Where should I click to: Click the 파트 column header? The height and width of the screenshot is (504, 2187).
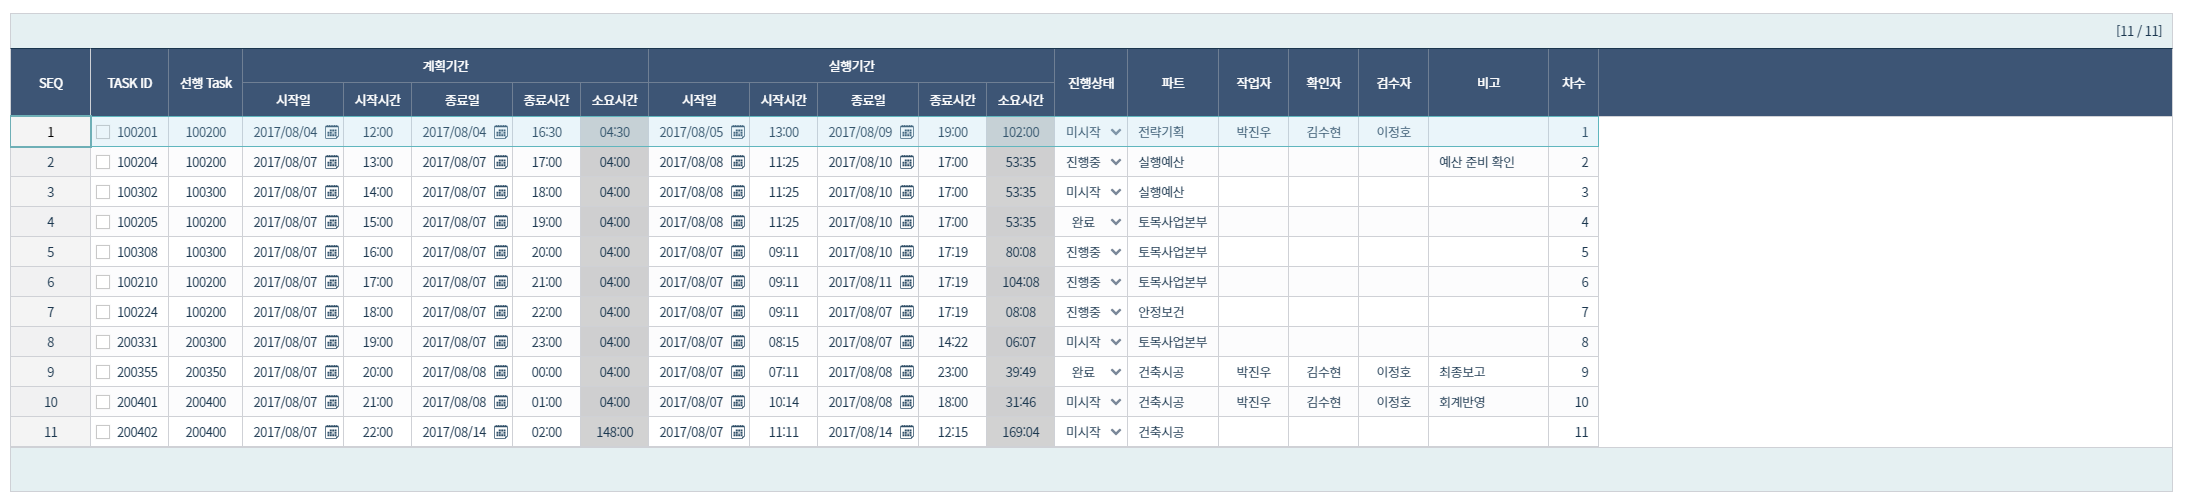click(1172, 83)
